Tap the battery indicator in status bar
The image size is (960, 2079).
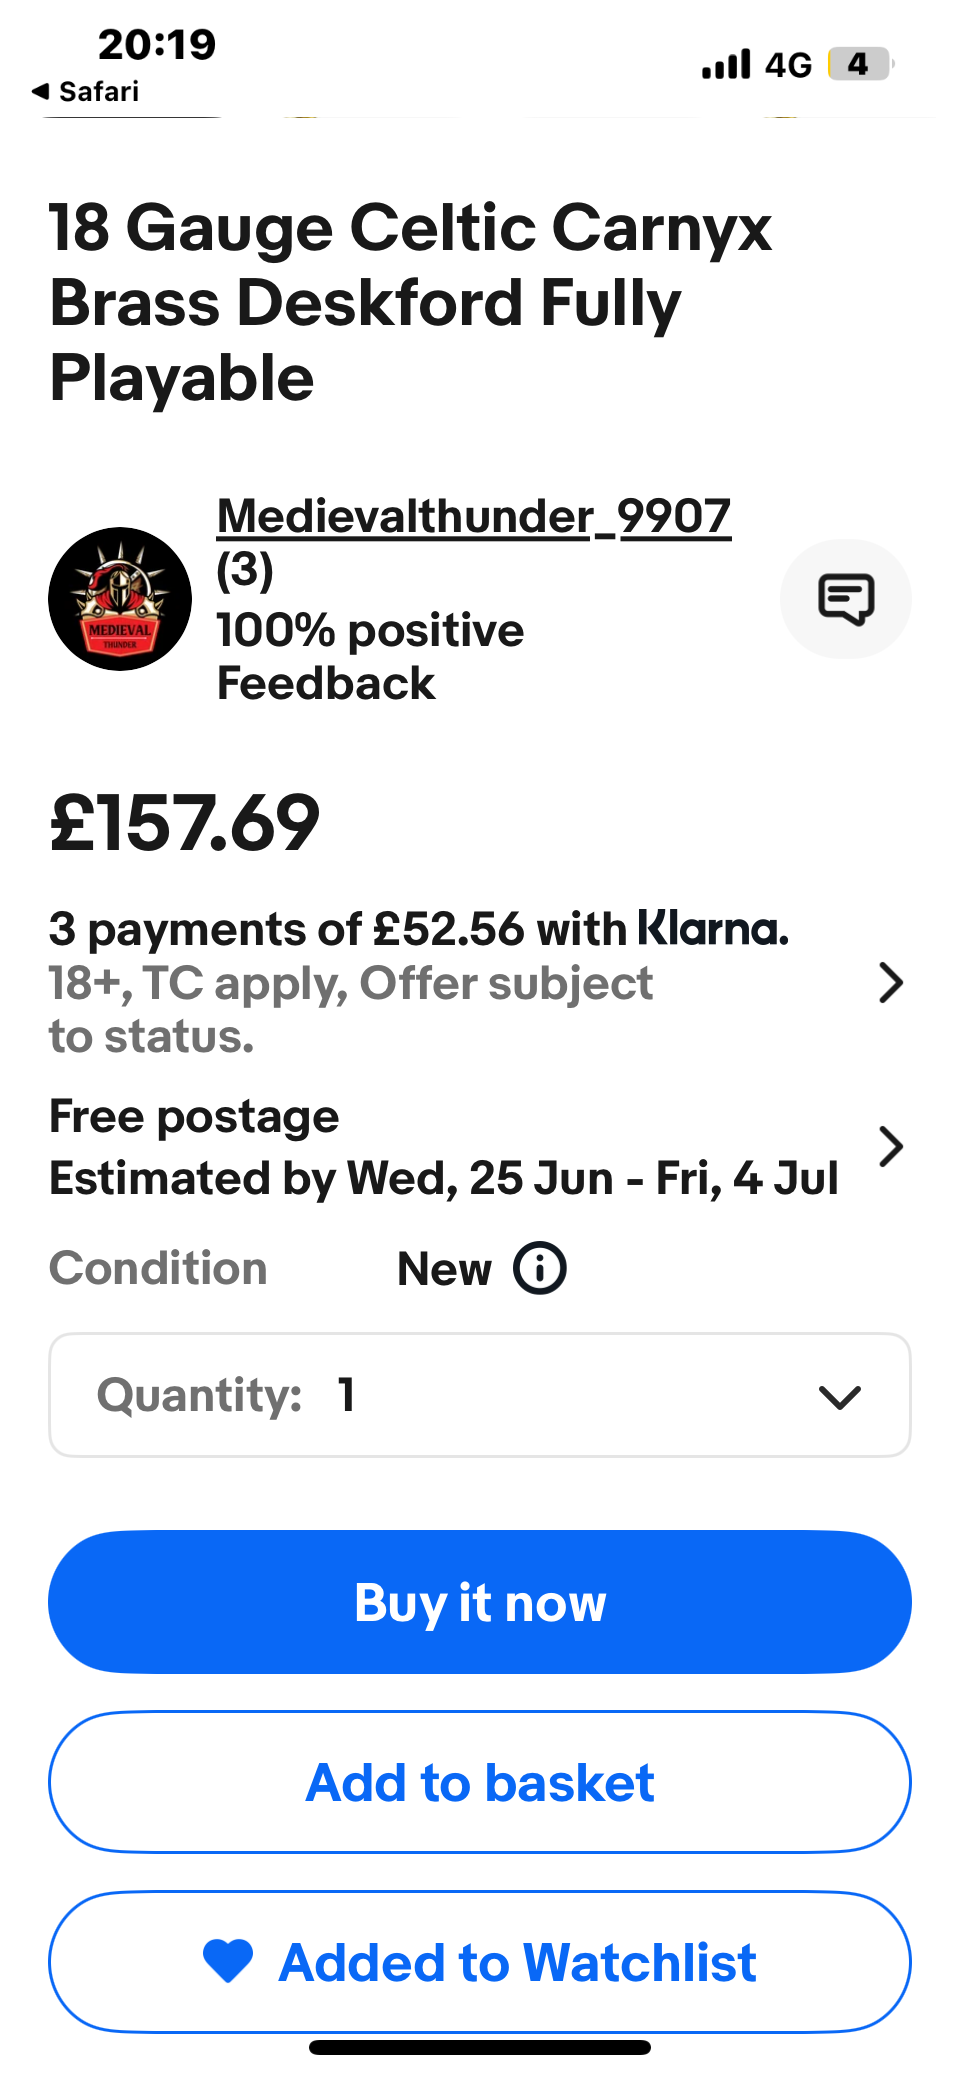pos(860,64)
